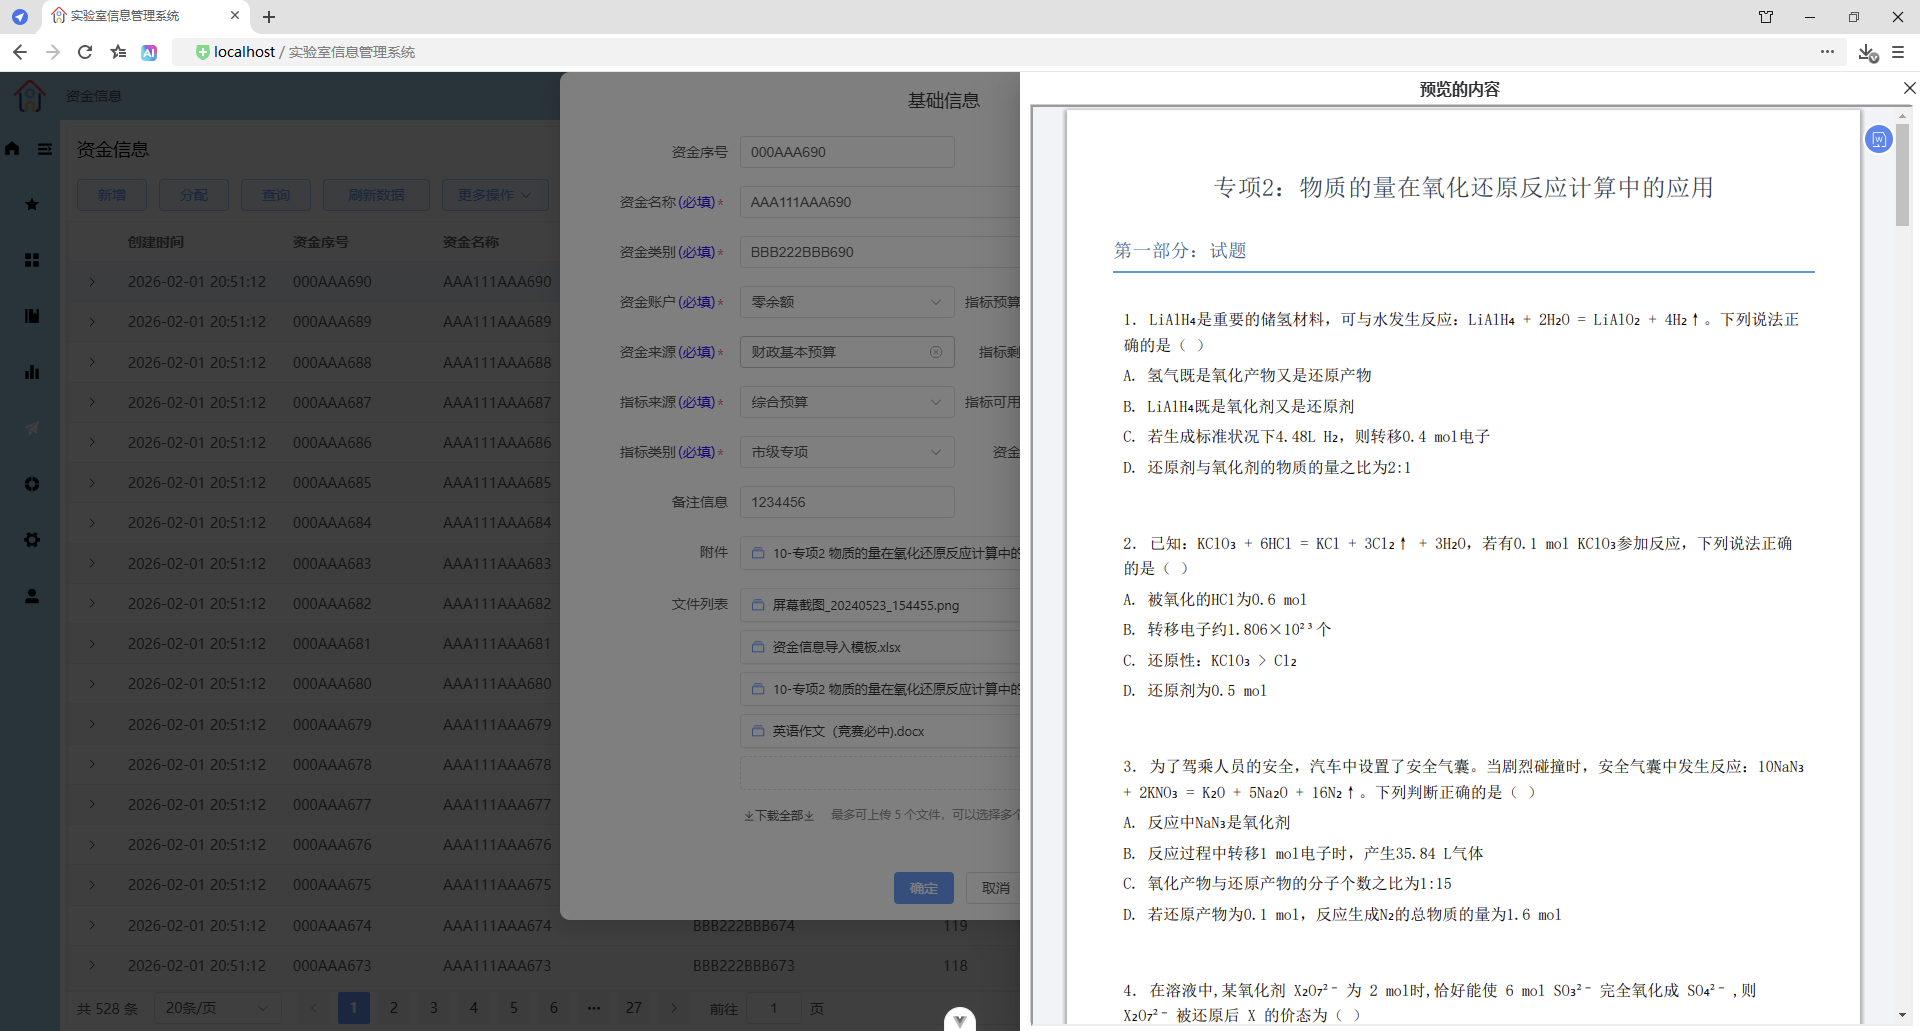Click the 创建时间 column header
The width and height of the screenshot is (1920, 1031).
pyautogui.click(x=156, y=242)
